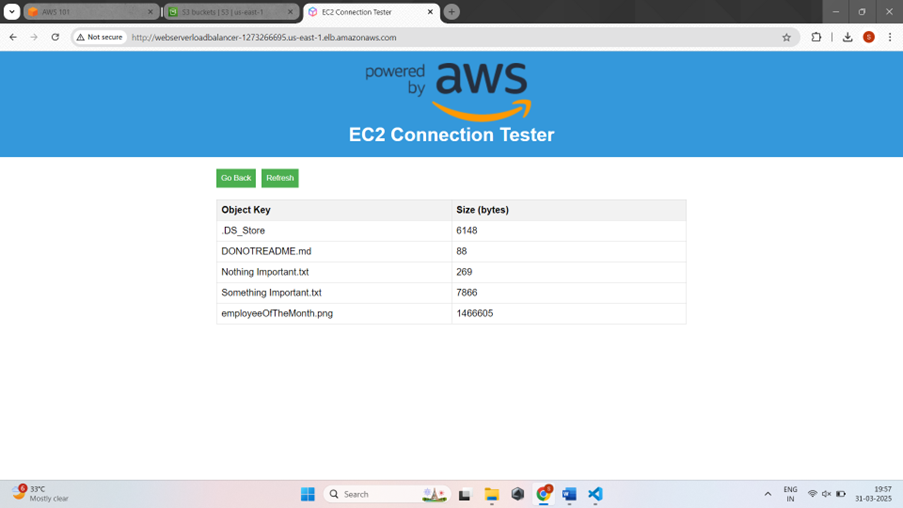Go back to the previous page
Image resolution: width=903 pixels, height=508 pixels.
[x=13, y=37]
